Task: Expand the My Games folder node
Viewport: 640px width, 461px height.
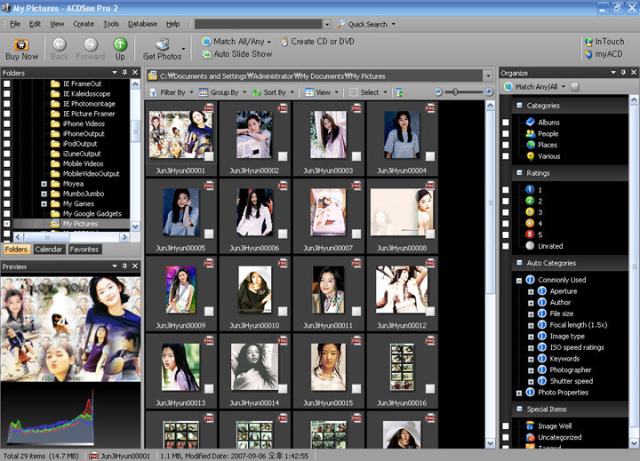Action: coord(44,204)
